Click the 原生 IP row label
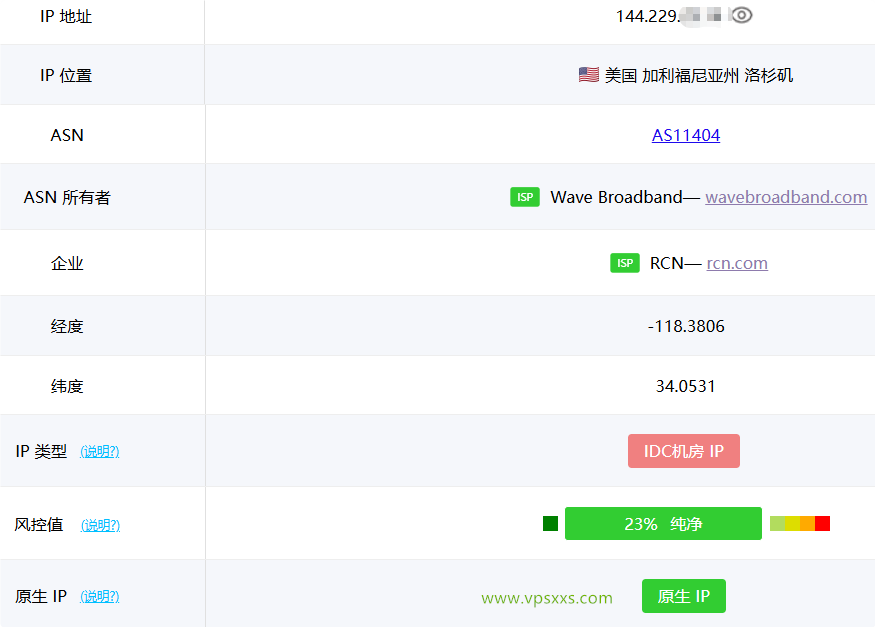The width and height of the screenshot is (875, 627). 41,596
